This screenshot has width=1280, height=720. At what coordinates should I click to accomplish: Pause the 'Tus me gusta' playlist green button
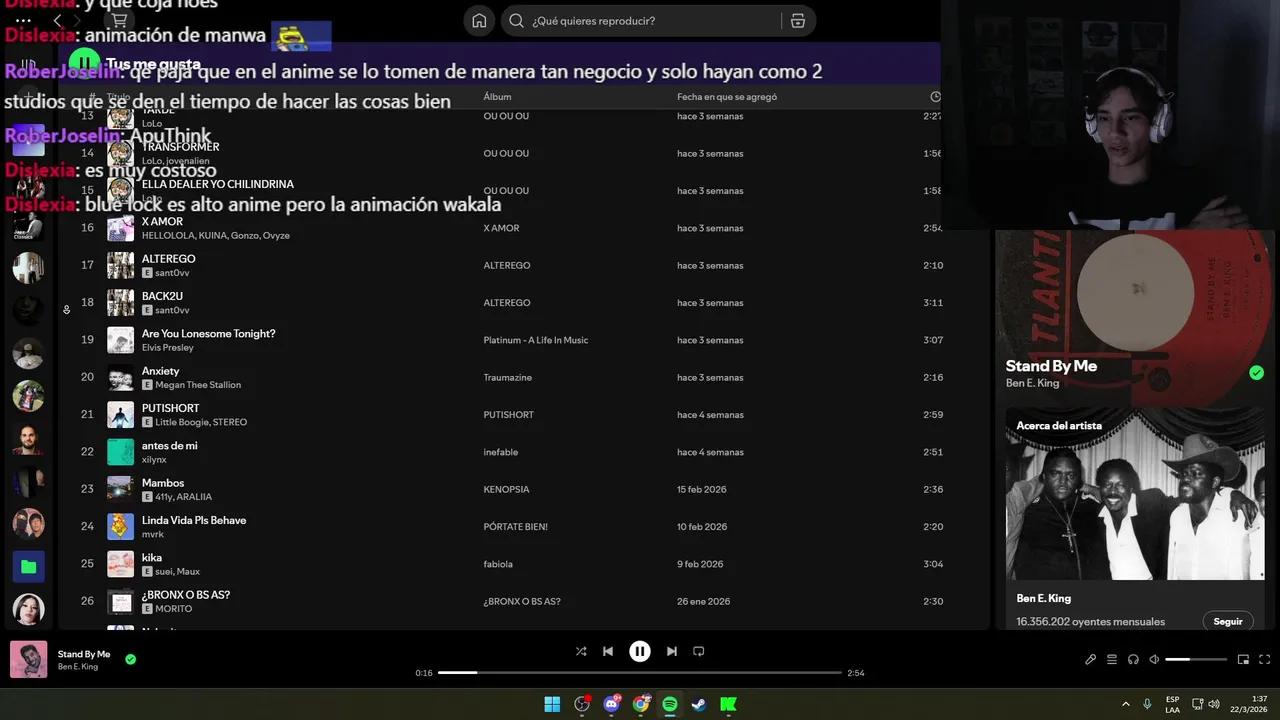[84, 63]
